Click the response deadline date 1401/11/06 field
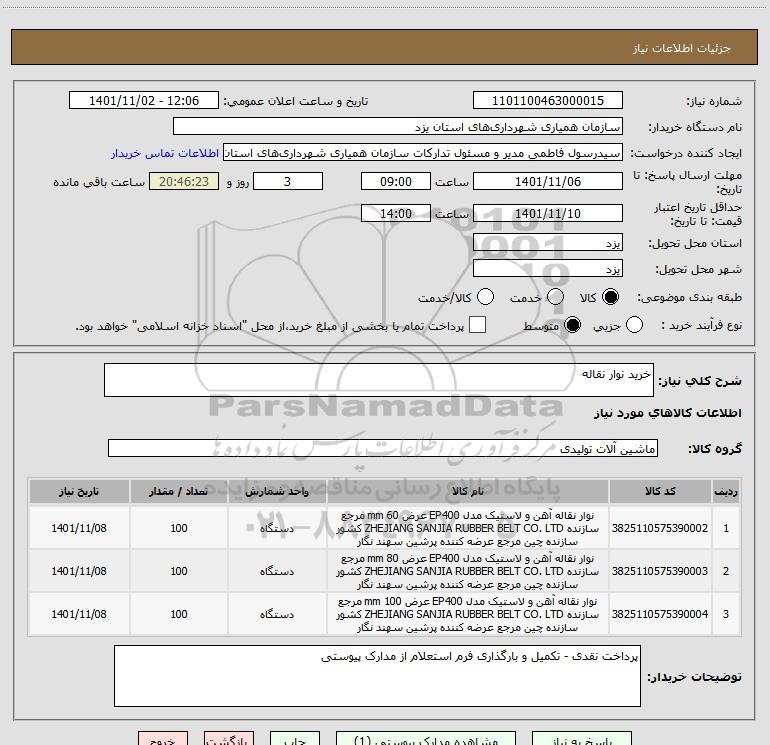 (x=548, y=182)
